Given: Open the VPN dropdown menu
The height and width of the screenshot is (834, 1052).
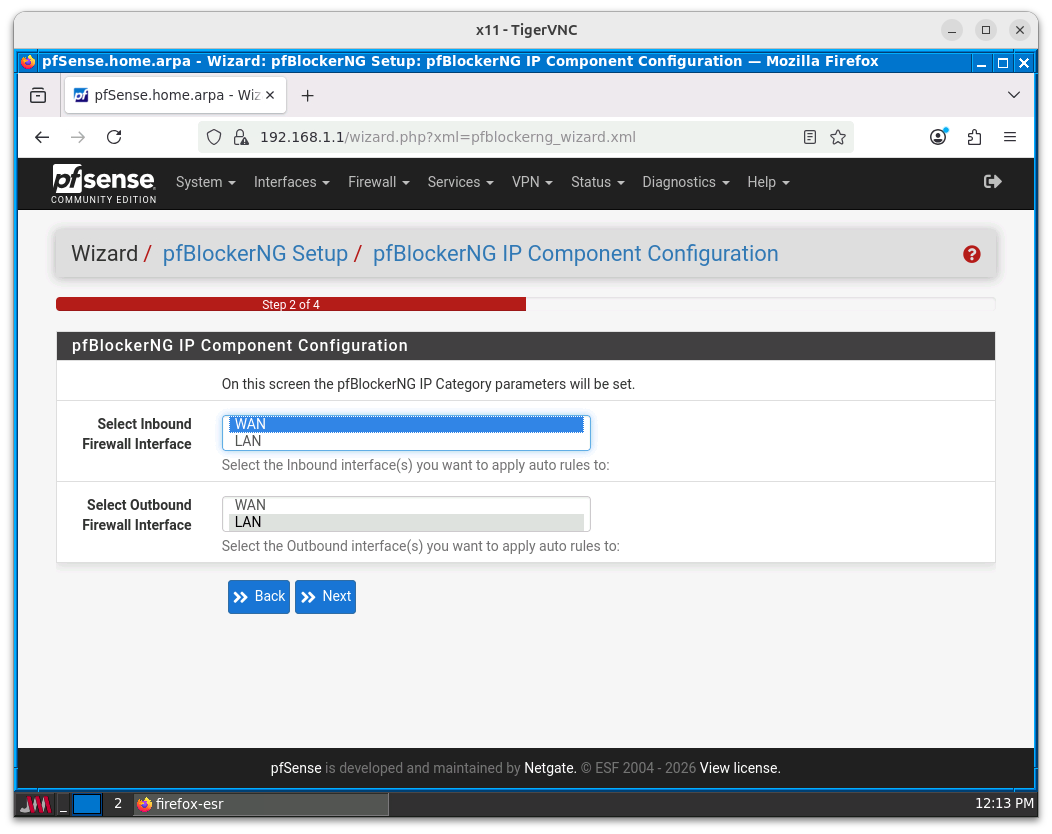Looking at the screenshot, I should click(532, 183).
